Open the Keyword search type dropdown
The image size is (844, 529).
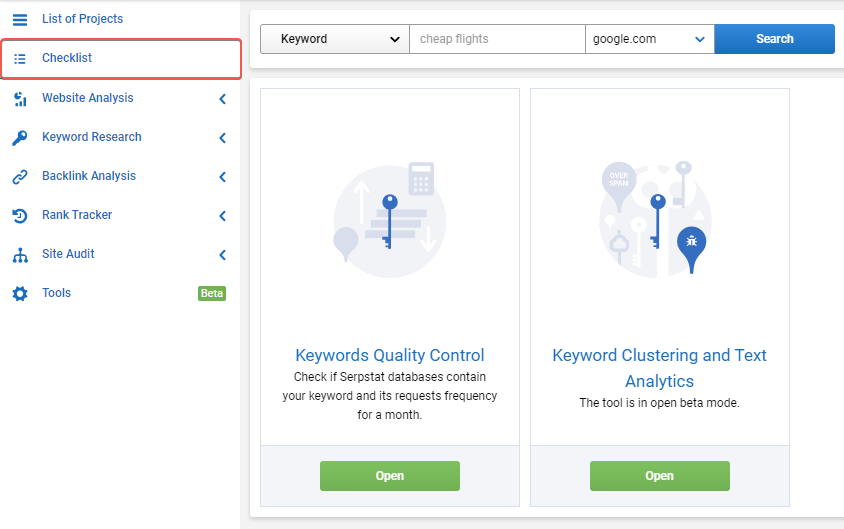tap(335, 39)
